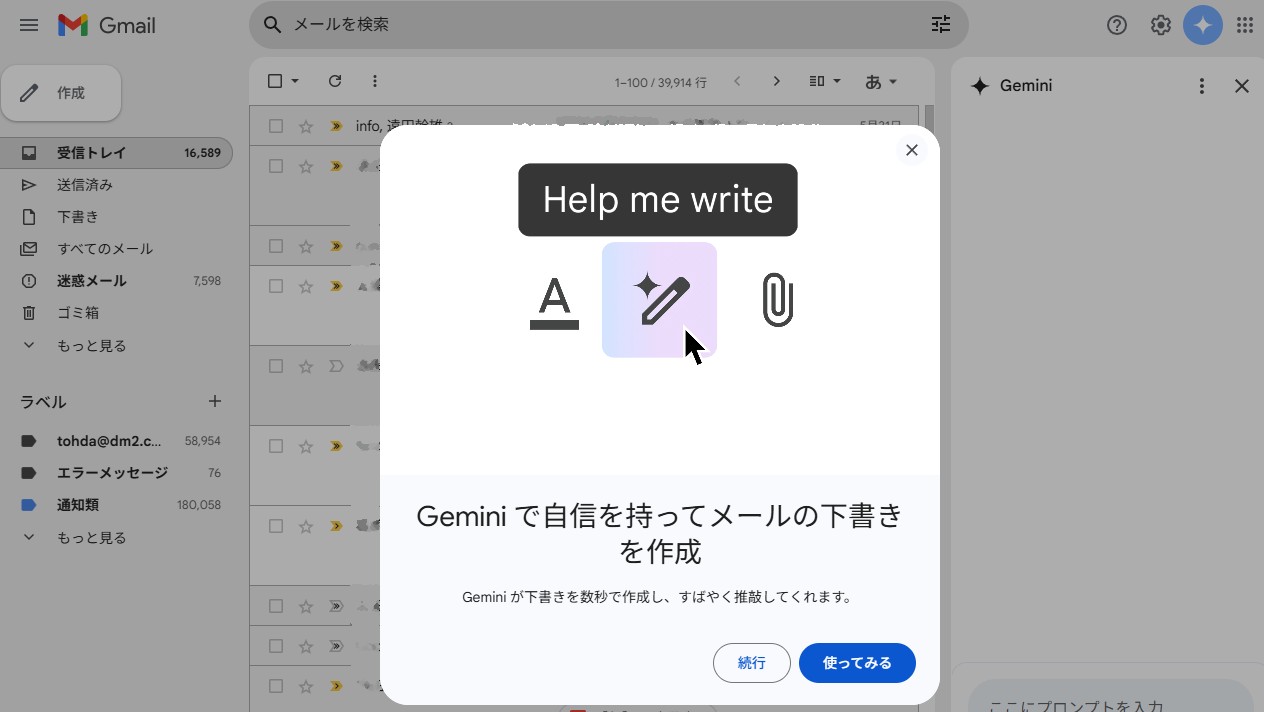Viewport: 1264px width, 712px height.
Task: Open the input tools あ dropdown
Action: pyautogui.click(x=880, y=81)
